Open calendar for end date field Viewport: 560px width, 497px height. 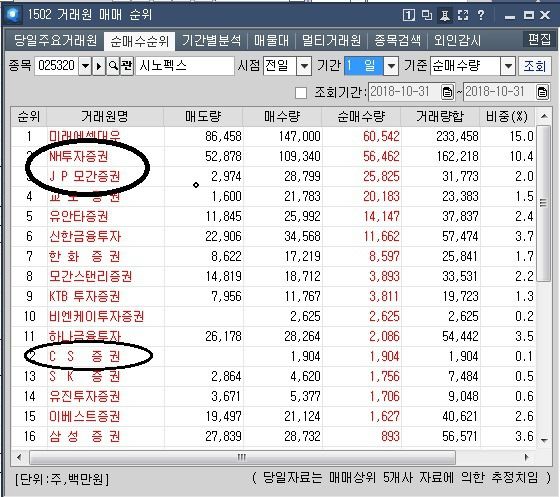point(542,92)
